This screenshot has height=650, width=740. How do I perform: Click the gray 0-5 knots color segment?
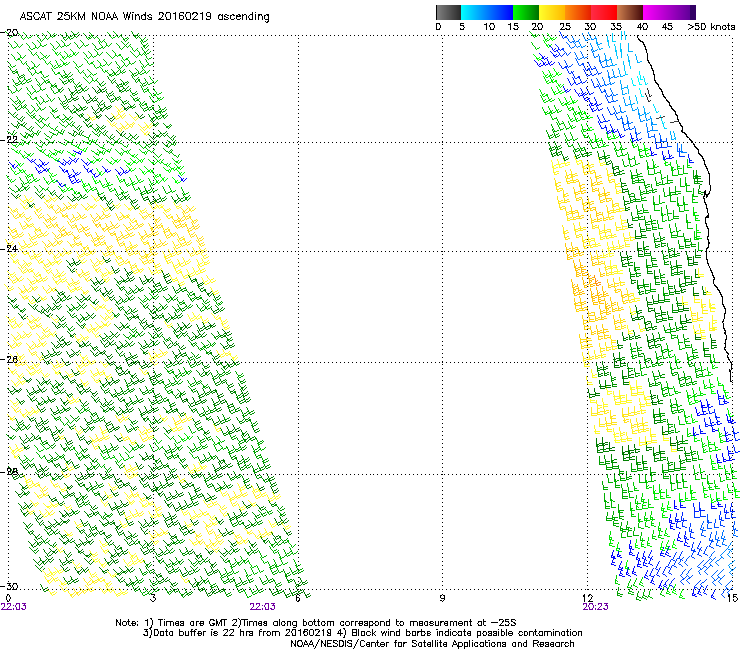pyautogui.click(x=448, y=12)
